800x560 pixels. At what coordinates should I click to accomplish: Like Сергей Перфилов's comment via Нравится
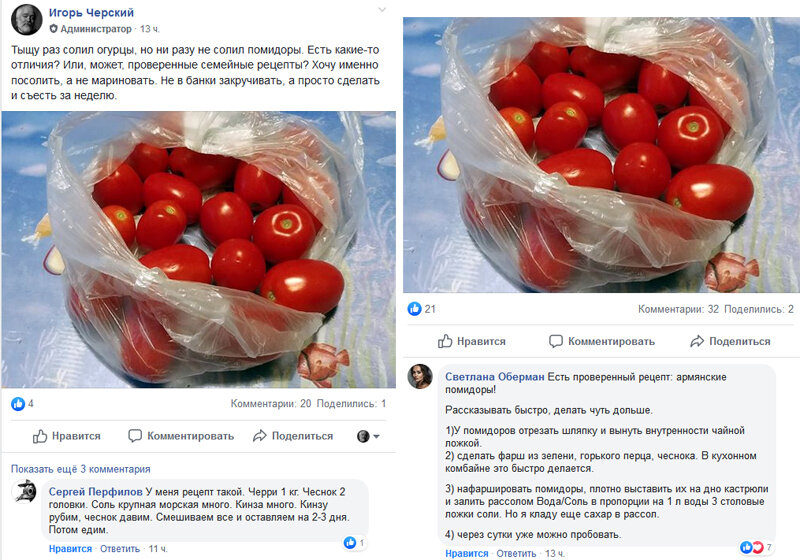[x=70, y=549]
